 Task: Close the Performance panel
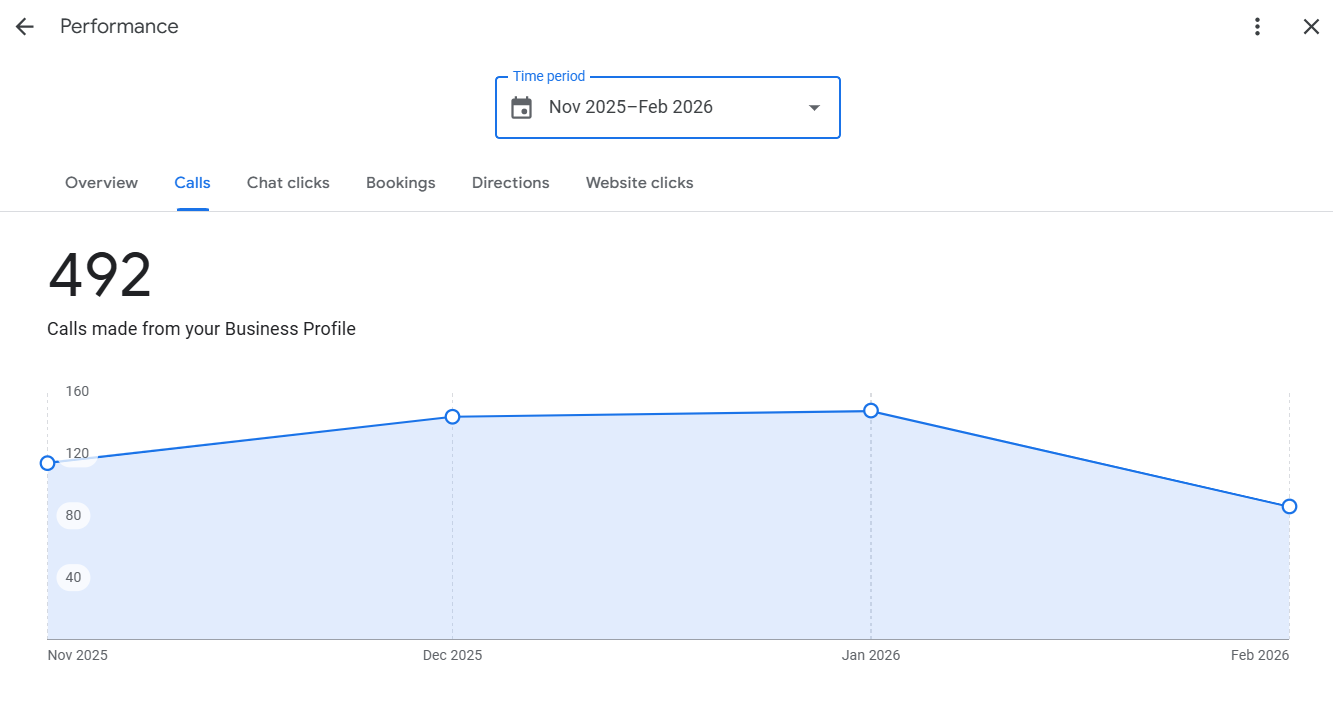point(1311,27)
